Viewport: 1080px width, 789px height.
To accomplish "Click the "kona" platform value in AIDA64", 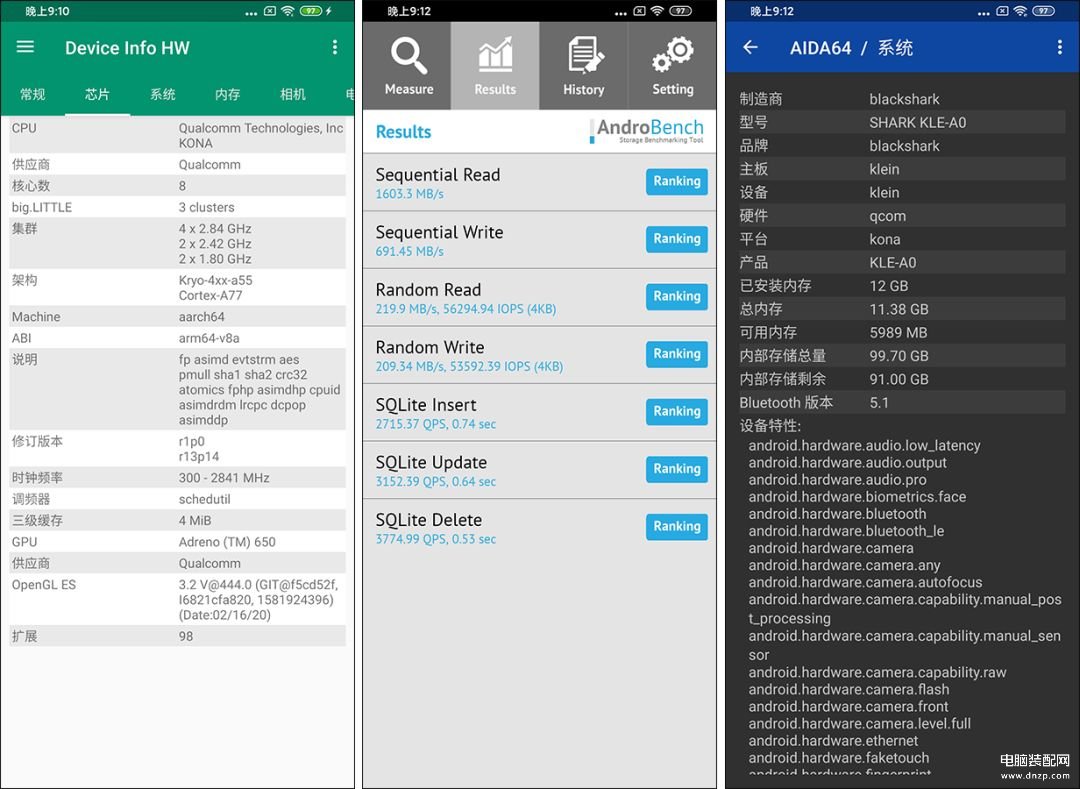I will 885,240.
